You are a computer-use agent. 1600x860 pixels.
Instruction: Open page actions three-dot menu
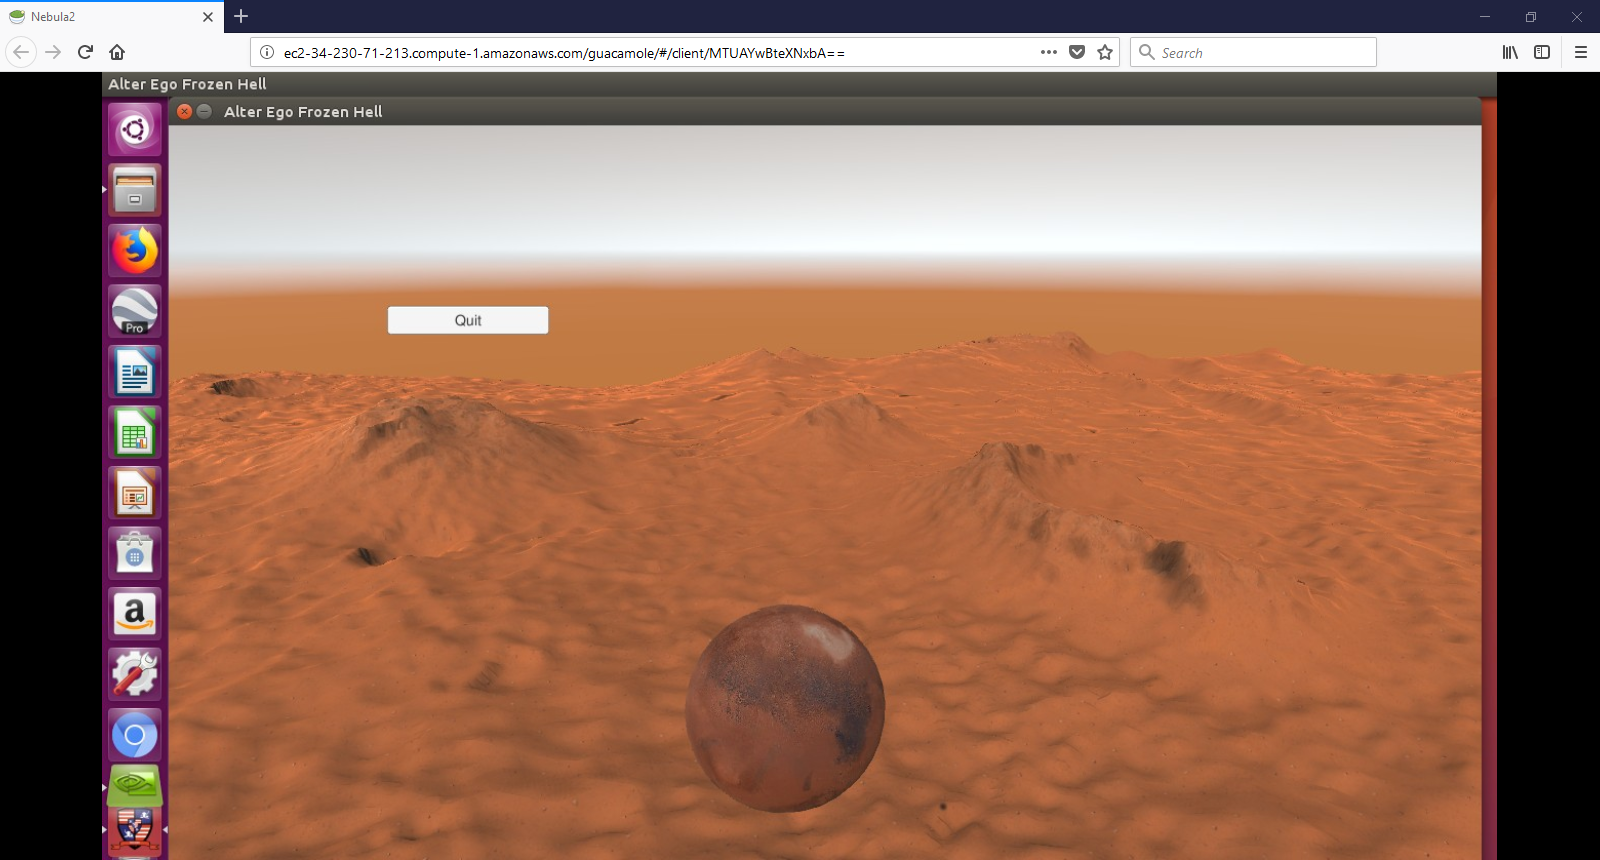tap(1048, 52)
